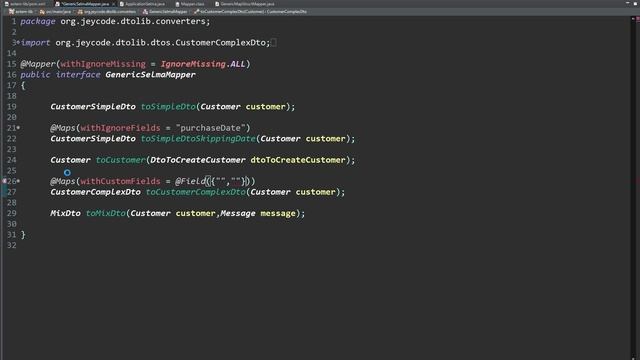Viewport: 640px width, 360px height.
Task: Click the MixDto return type
Action: (x=65, y=213)
